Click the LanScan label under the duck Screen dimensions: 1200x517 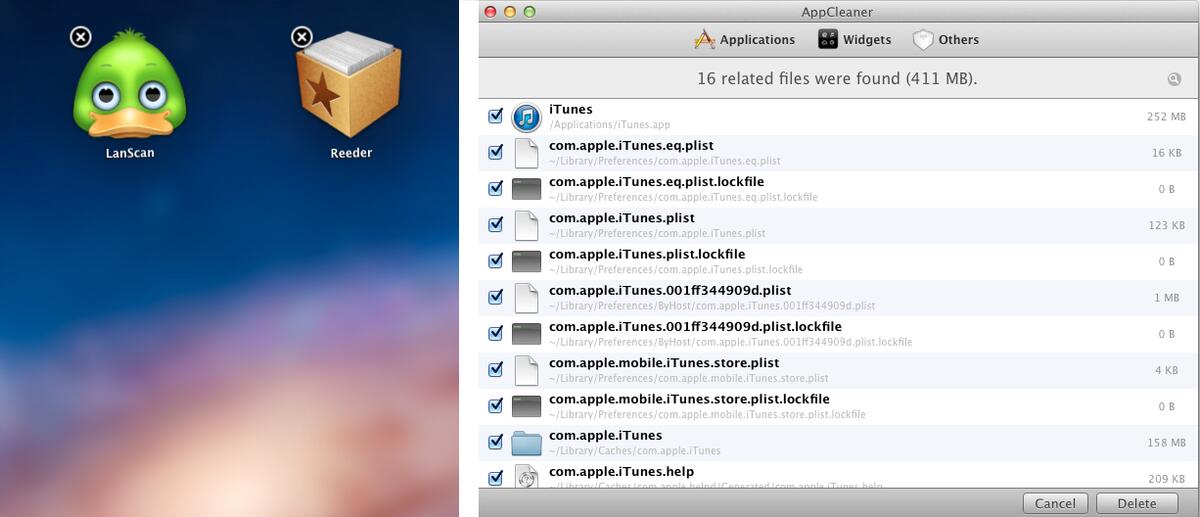(x=130, y=153)
